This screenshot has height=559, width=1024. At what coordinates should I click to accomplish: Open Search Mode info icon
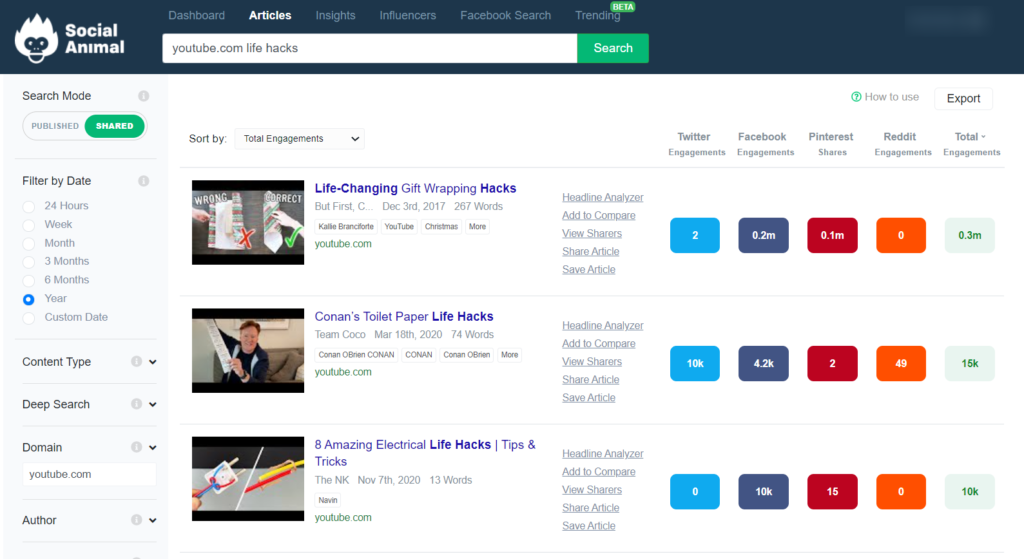tap(144, 96)
